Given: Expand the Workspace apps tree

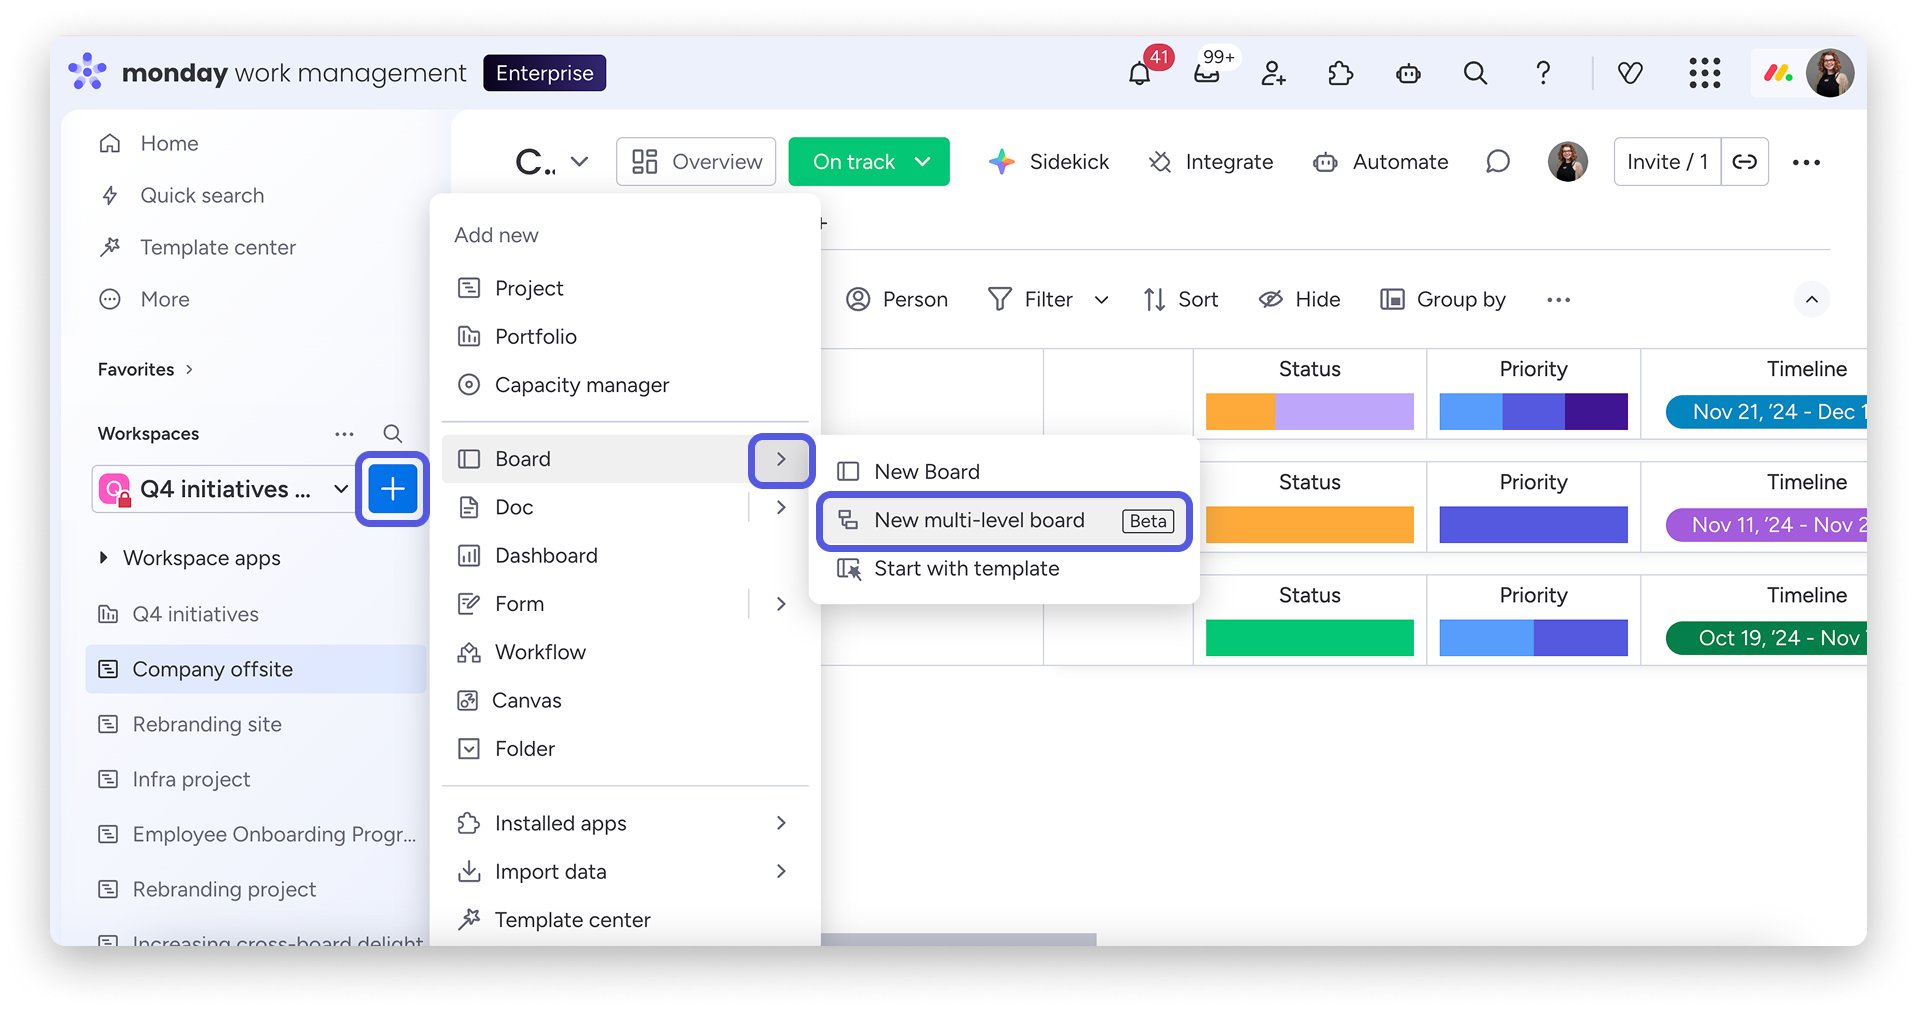Looking at the screenshot, I should [103, 558].
